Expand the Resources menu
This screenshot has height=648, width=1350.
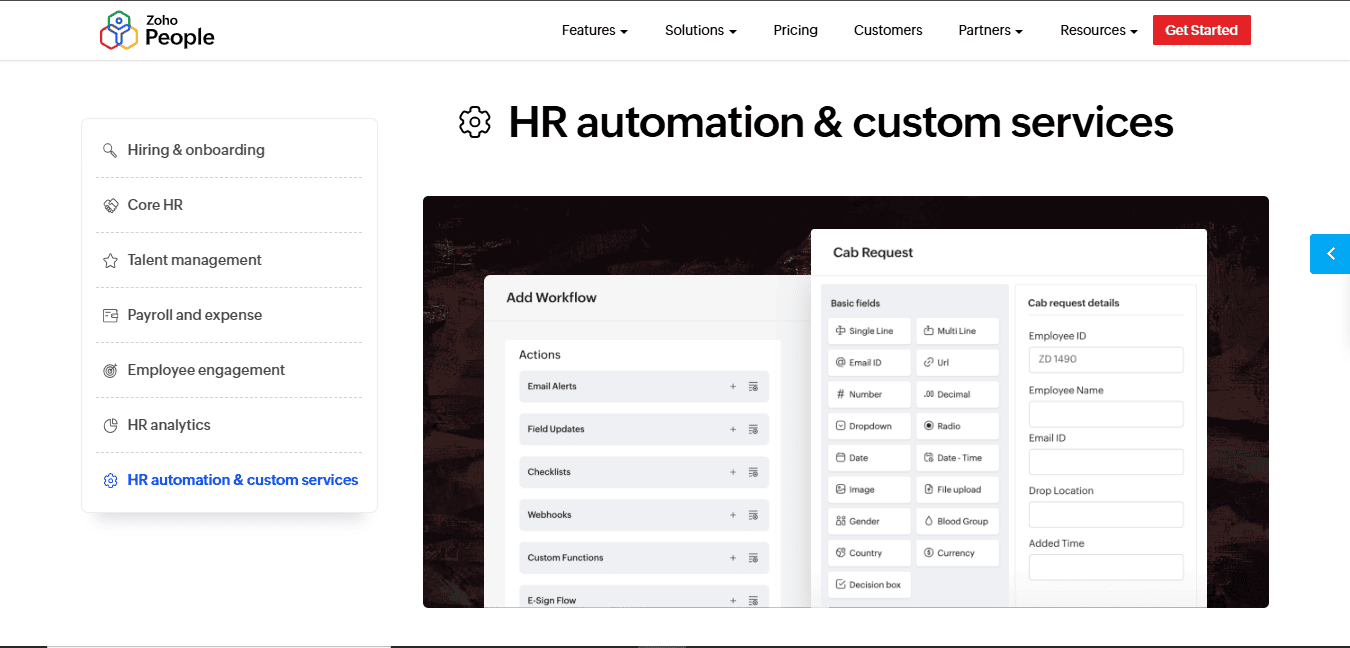coord(1098,30)
